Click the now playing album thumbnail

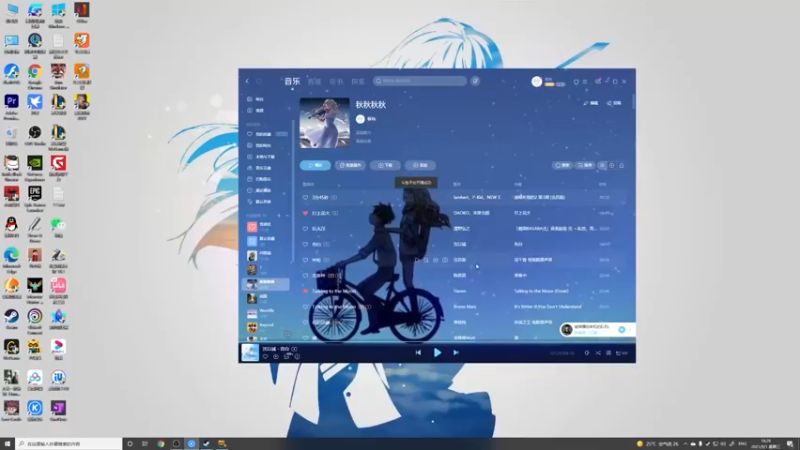coord(250,353)
